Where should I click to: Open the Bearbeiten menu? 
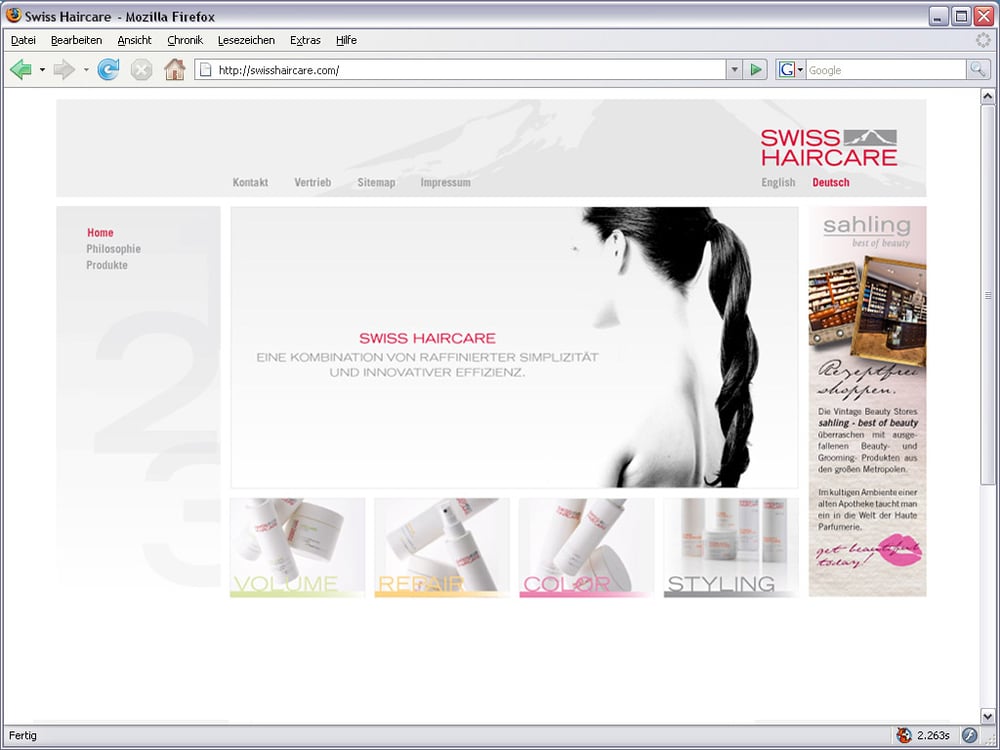click(77, 40)
